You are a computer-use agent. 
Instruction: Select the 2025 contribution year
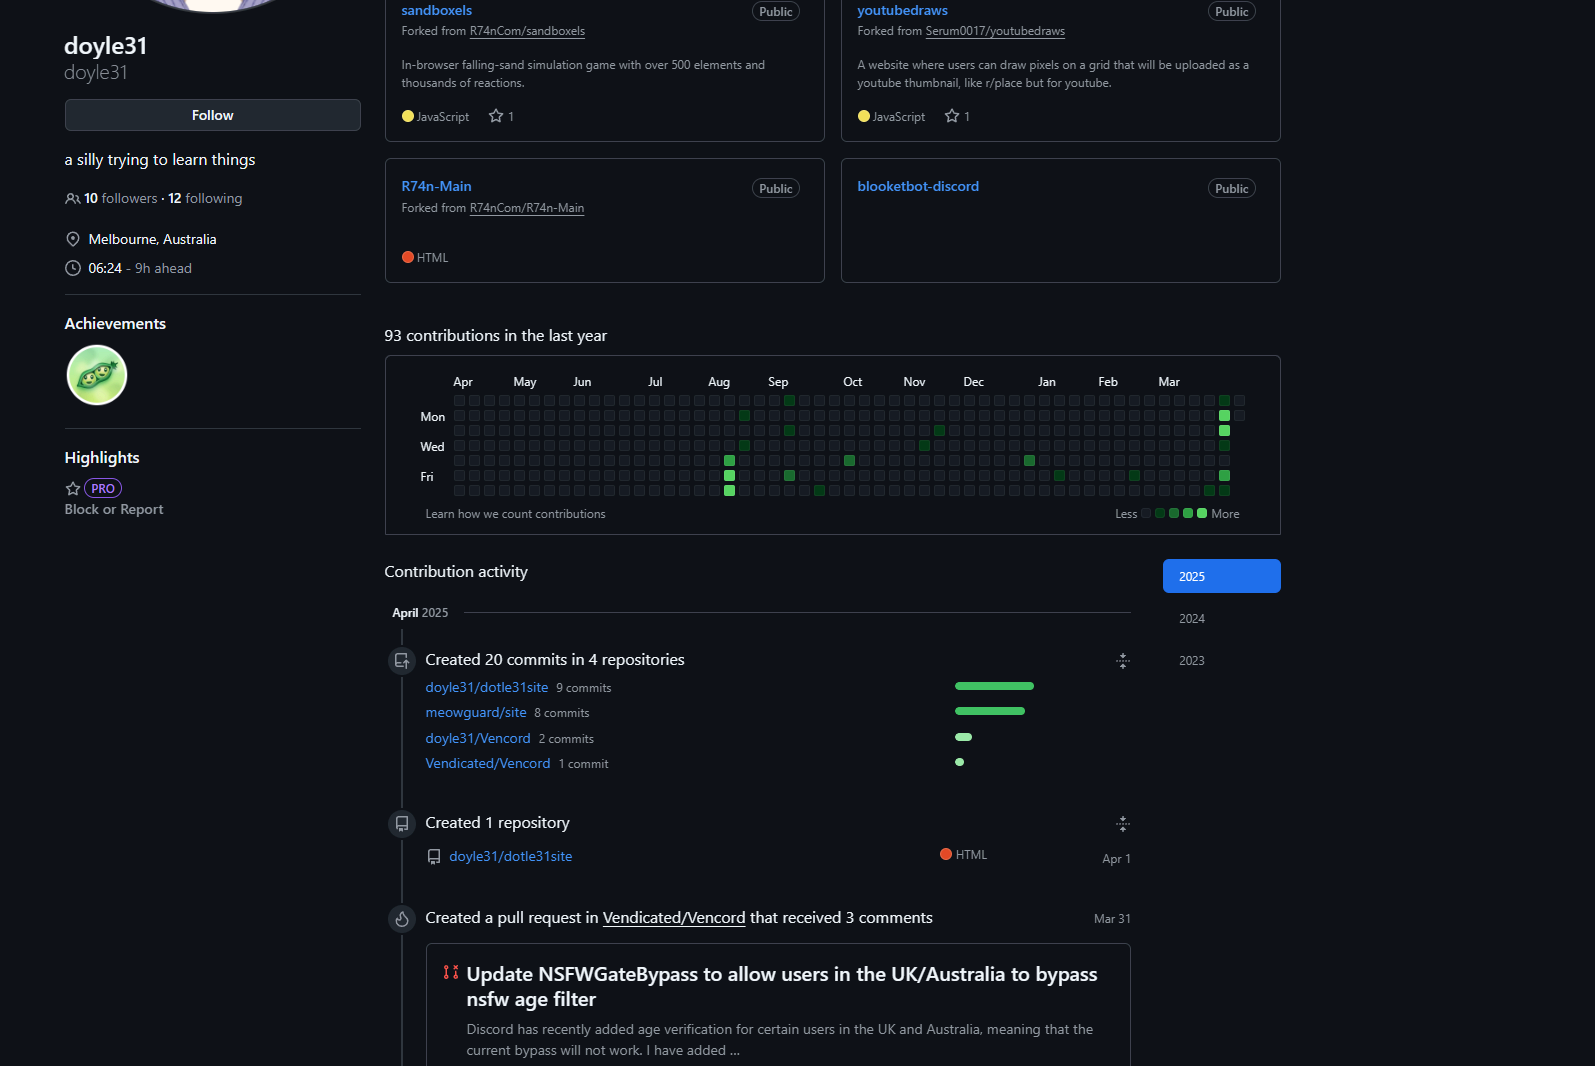click(x=1221, y=576)
